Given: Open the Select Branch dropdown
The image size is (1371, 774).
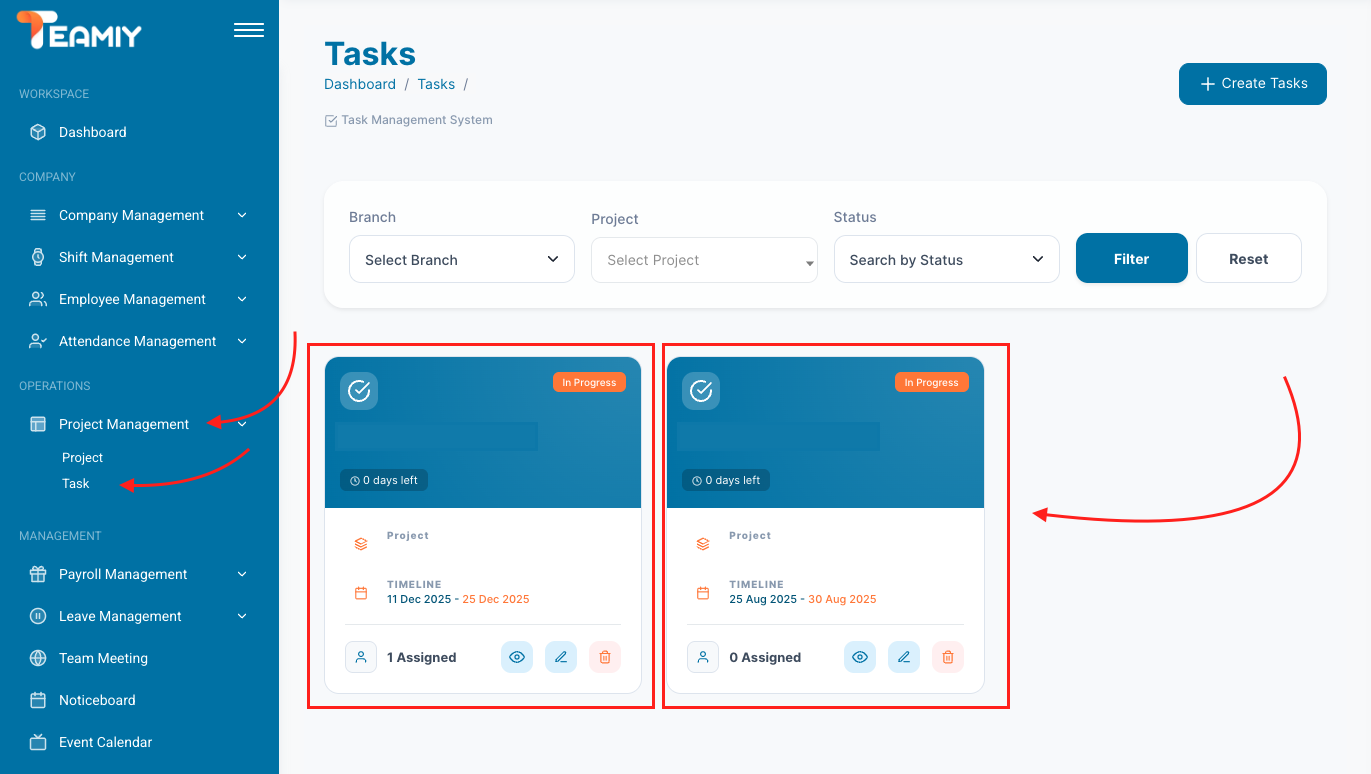Looking at the screenshot, I should [461, 260].
